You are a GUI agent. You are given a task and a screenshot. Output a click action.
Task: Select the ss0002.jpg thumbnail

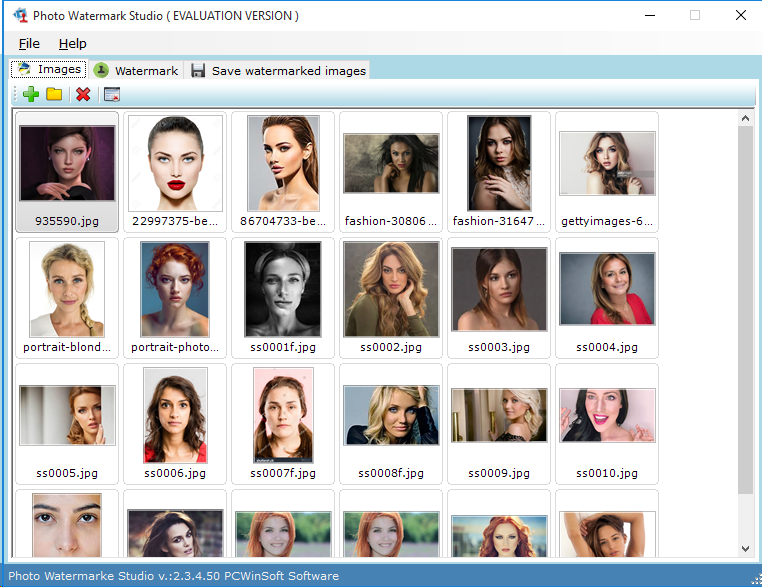pos(391,298)
